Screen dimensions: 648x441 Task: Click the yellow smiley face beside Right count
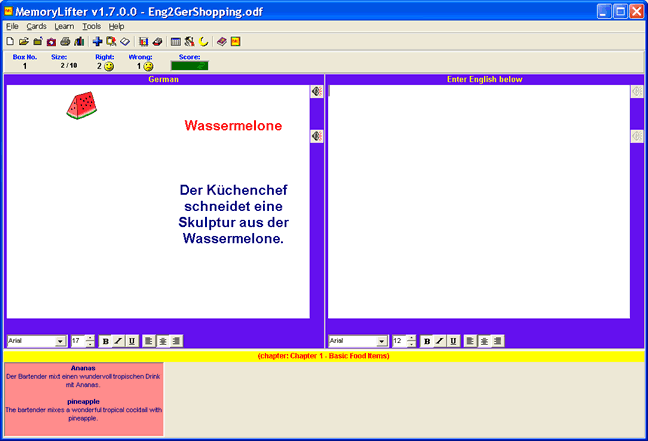109,66
